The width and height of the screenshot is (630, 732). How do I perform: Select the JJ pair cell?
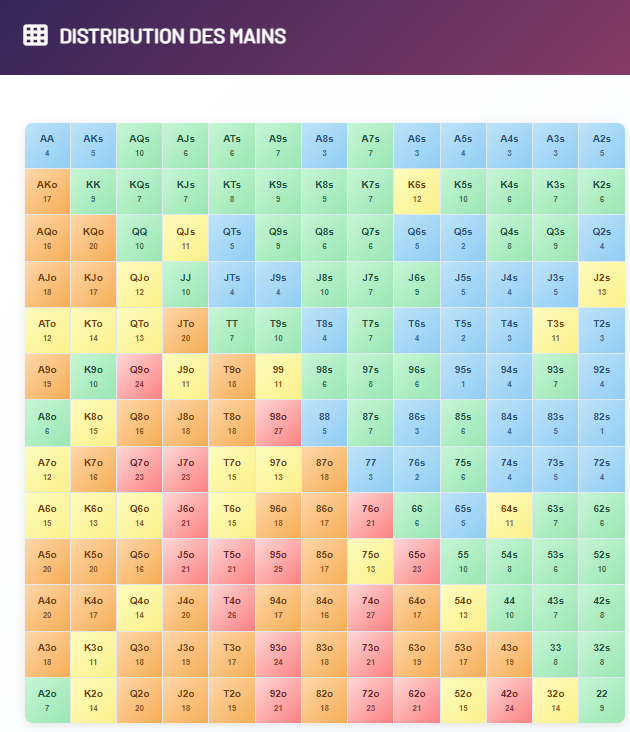(x=185, y=284)
